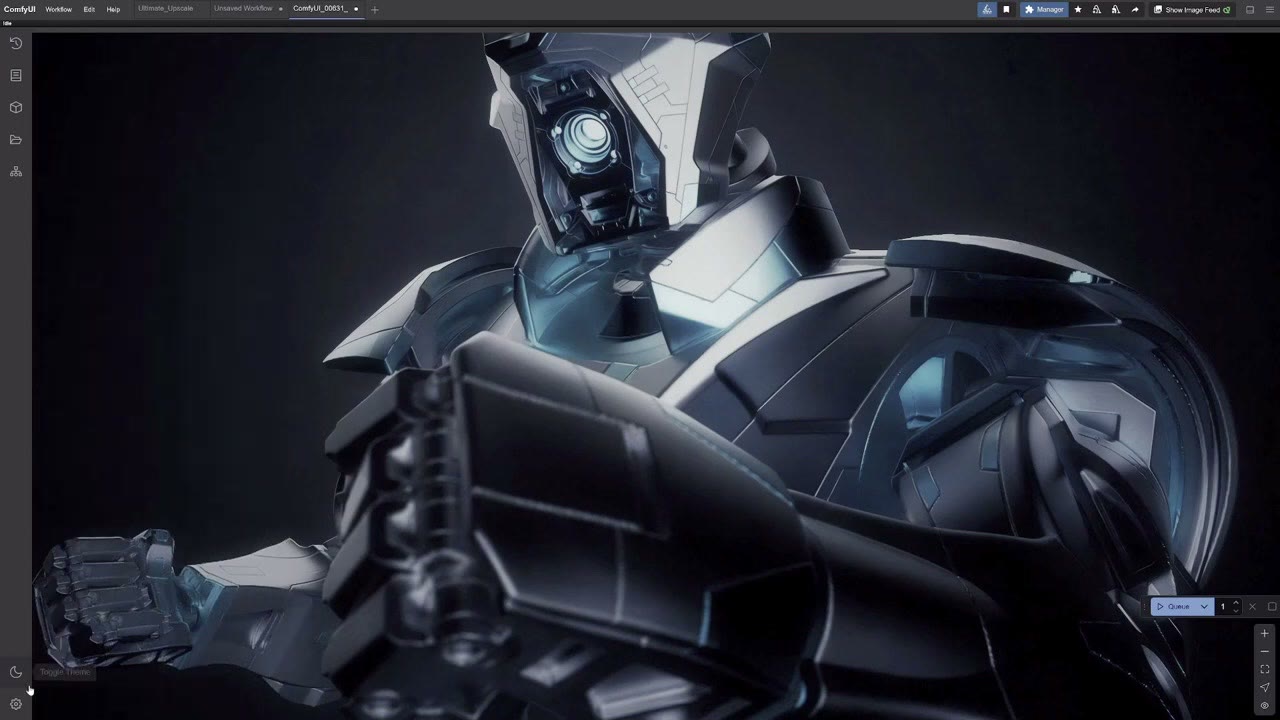Zoom out the canvas with minus
1280x720 pixels.
click(1265, 651)
